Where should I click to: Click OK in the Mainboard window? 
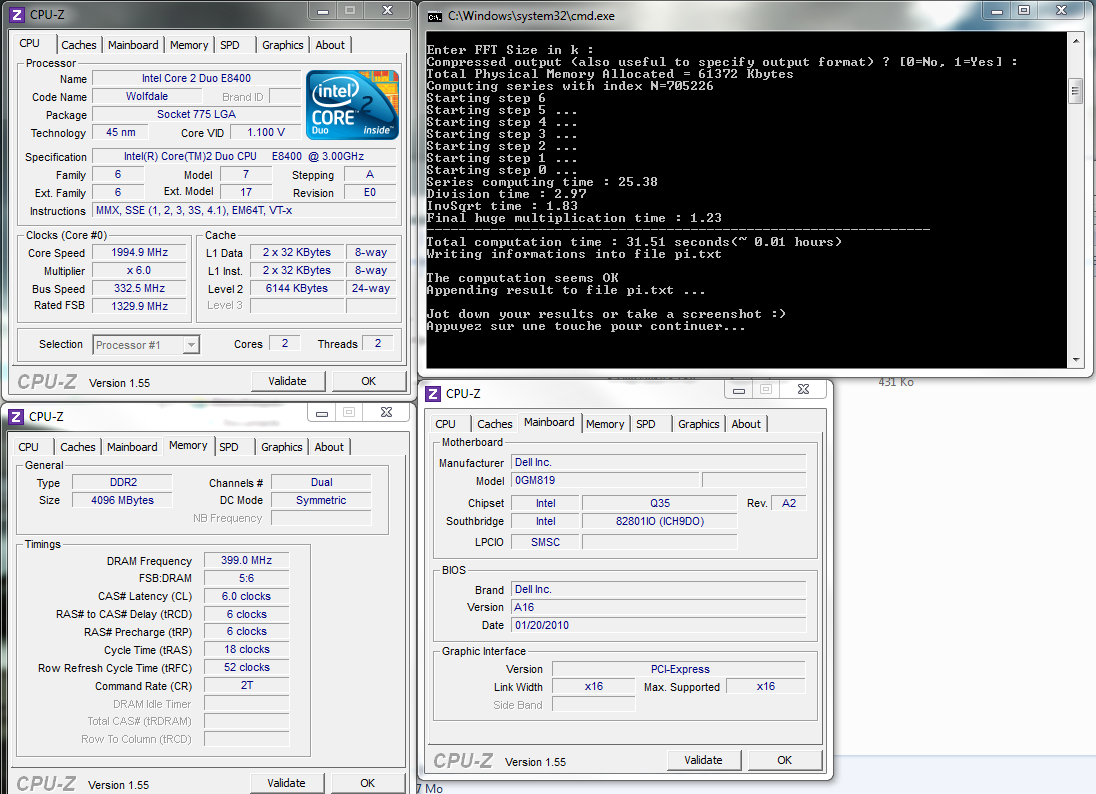[784, 760]
